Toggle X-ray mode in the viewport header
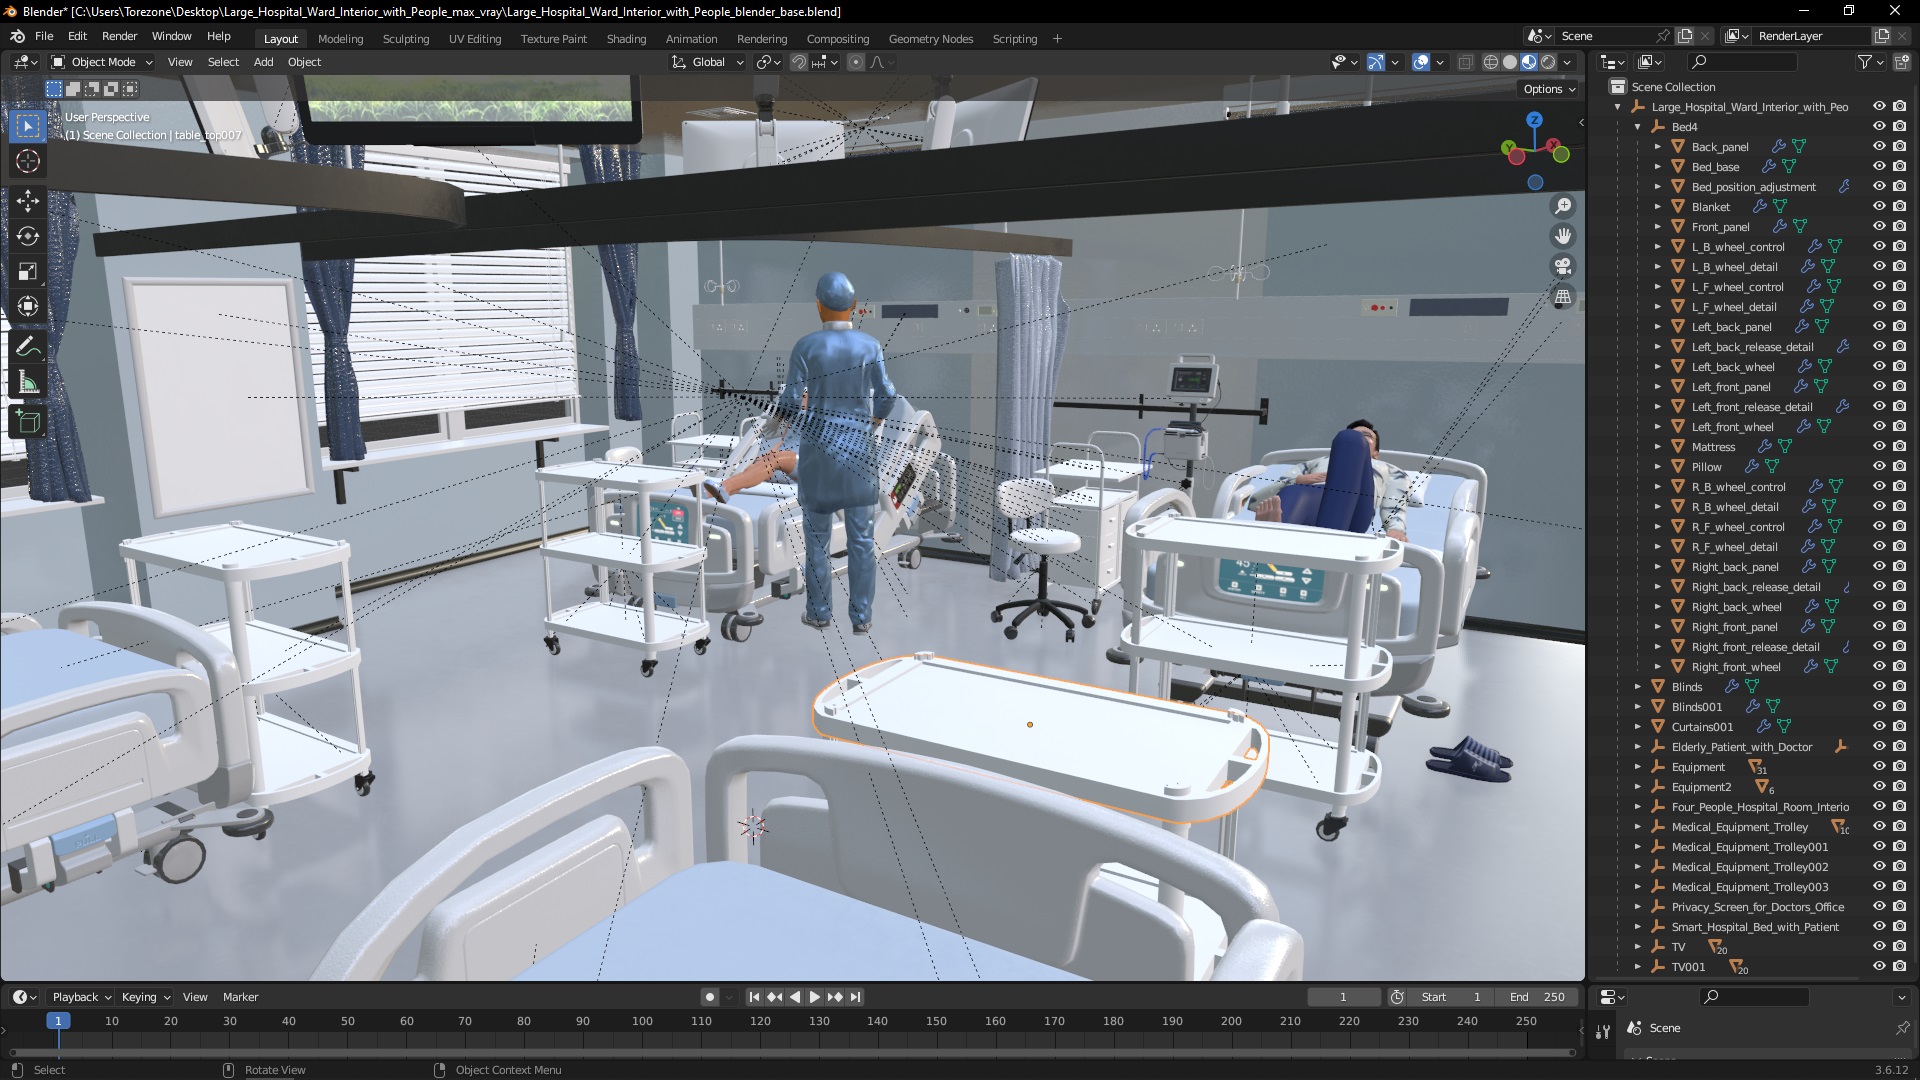The height and width of the screenshot is (1080, 1920). click(x=1465, y=62)
